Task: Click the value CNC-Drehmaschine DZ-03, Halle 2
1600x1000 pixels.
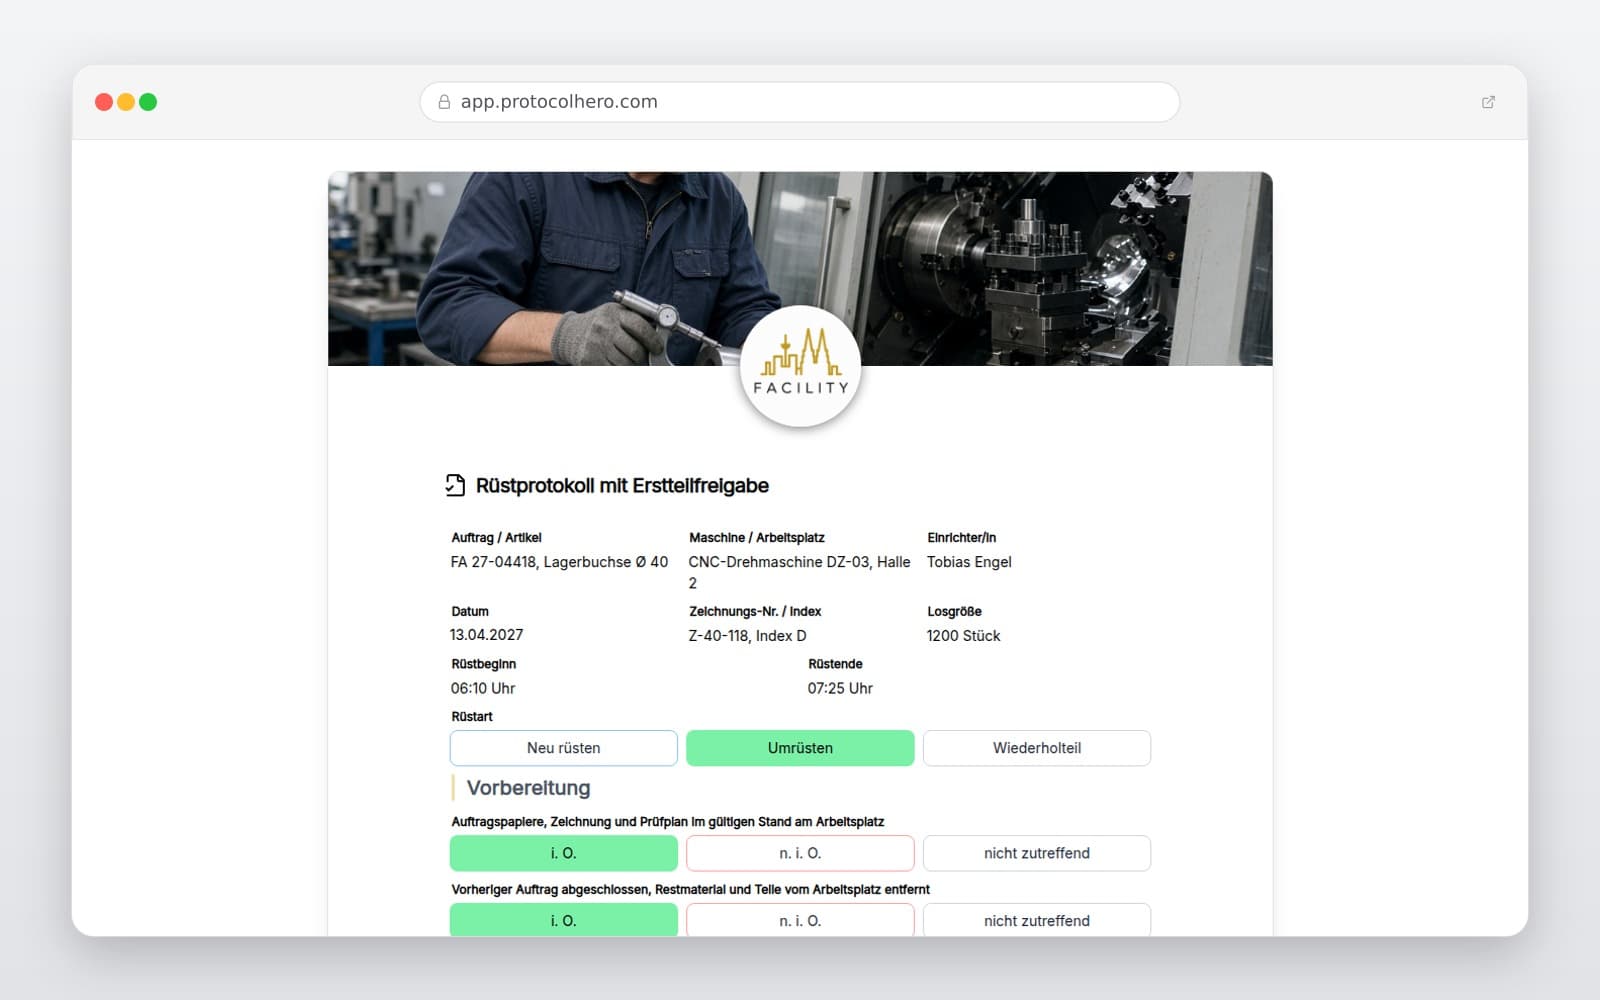Action: tap(799, 572)
